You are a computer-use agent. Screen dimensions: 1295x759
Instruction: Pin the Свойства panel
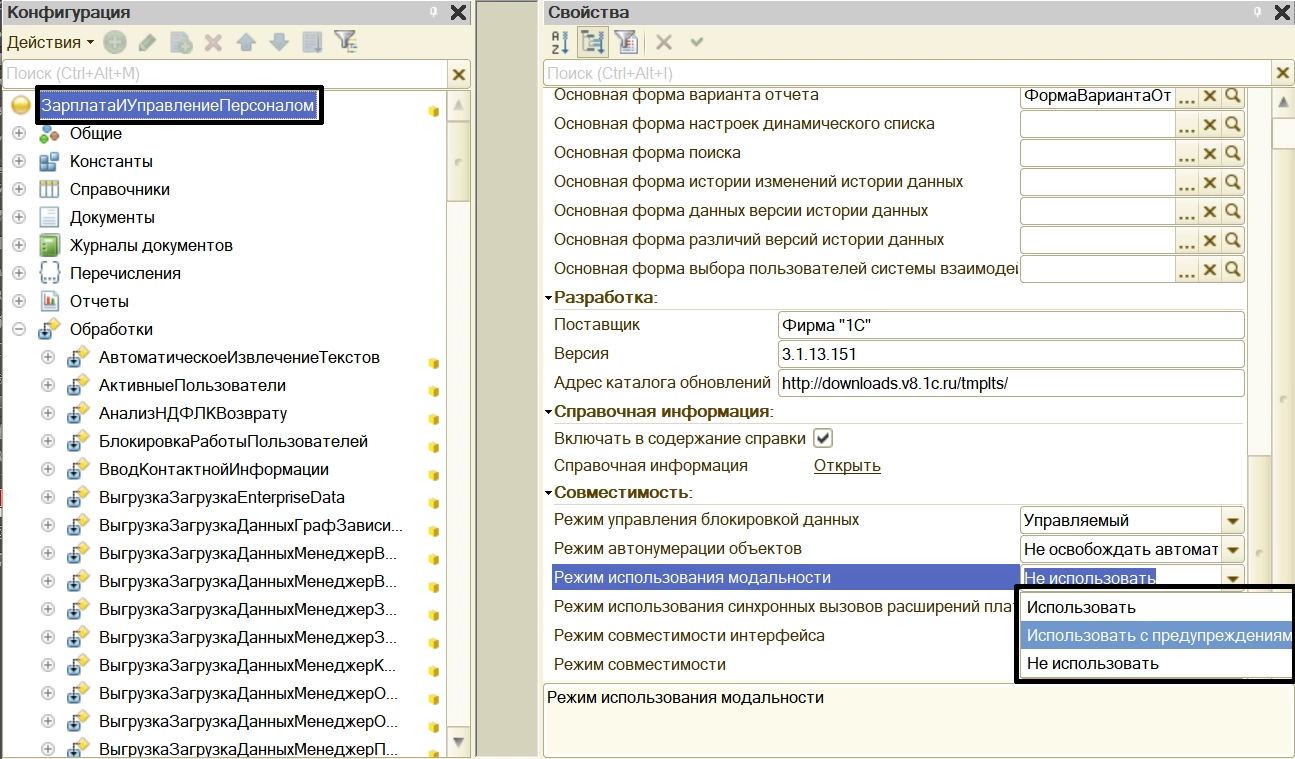click(x=1256, y=12)
